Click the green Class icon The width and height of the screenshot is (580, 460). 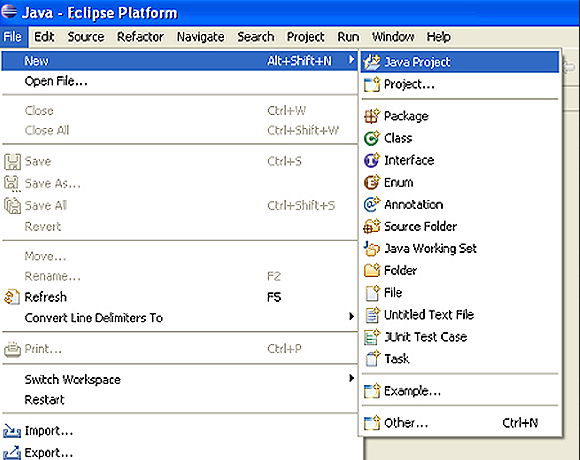pyautogui.click(x=372, y=138)
